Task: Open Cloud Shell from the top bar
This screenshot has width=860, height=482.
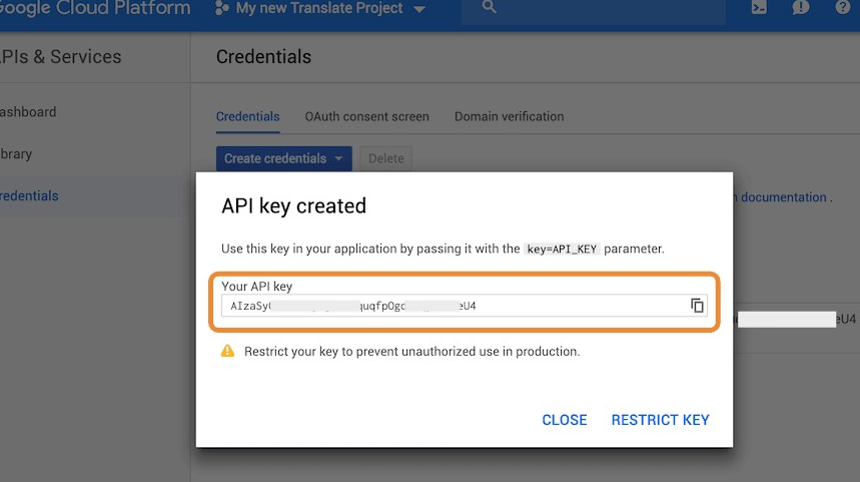Action: (759, 8)
